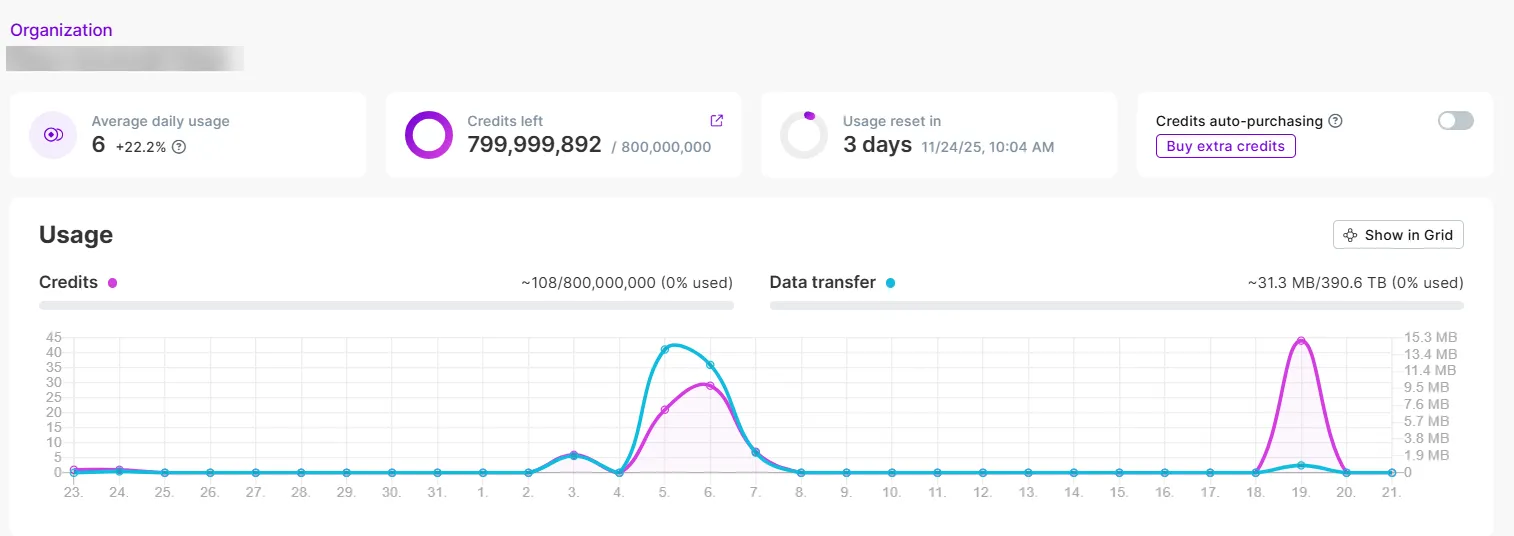Click the '3 days' reset countdown
This screenshot has width=1514, height=536.
tap(877, 145)
